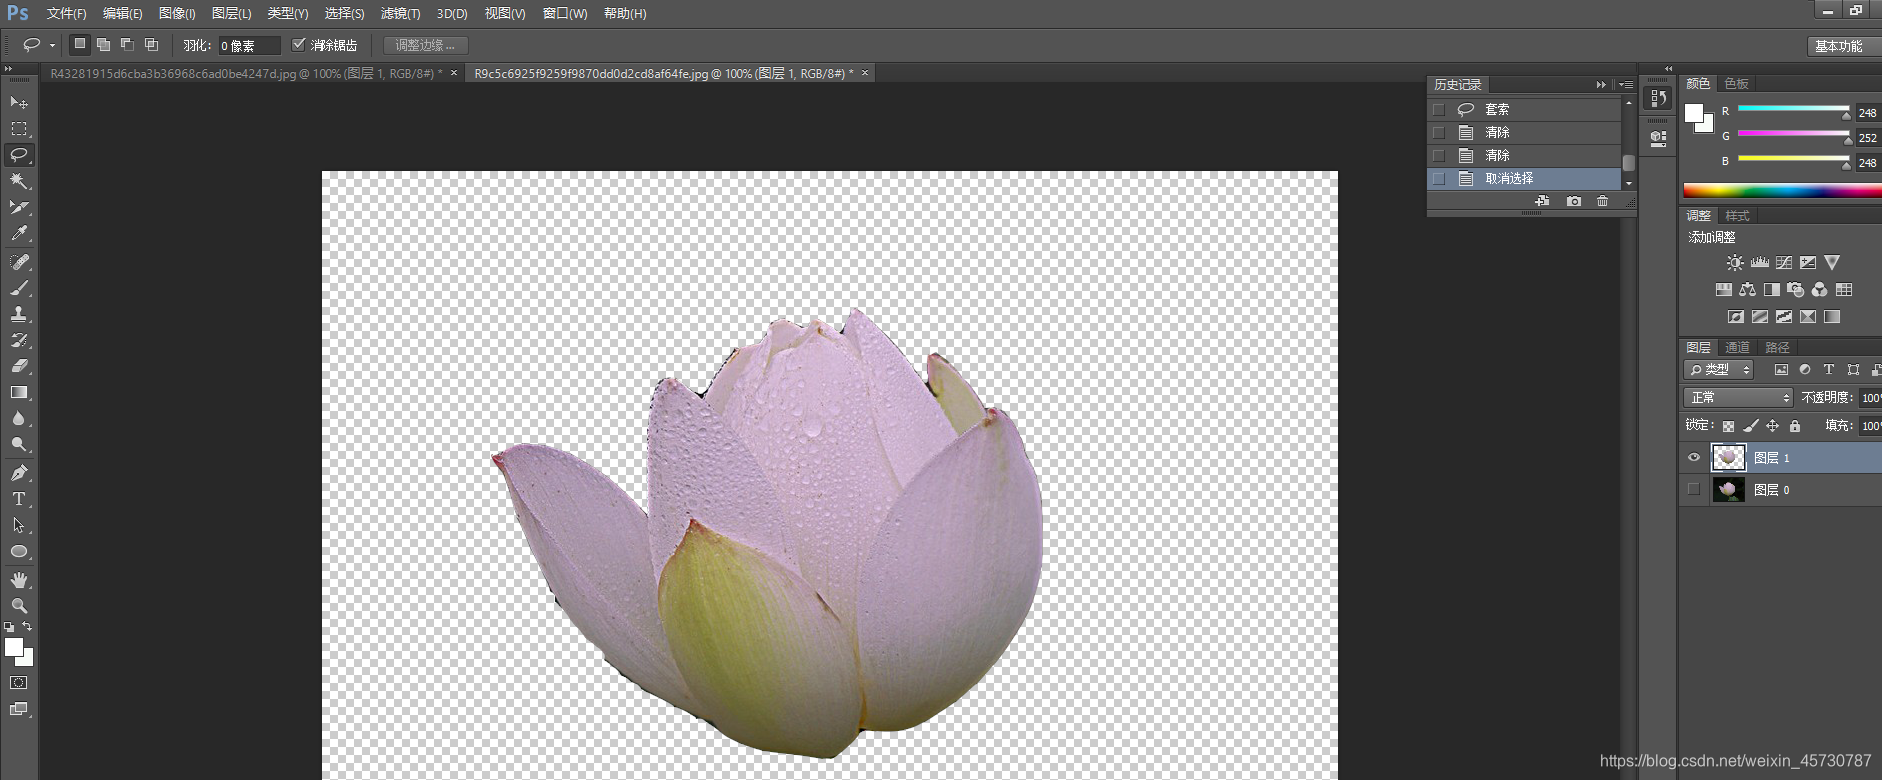
Task: Add a Brightness/Contrast adjustment
Action: point(1735,263)
